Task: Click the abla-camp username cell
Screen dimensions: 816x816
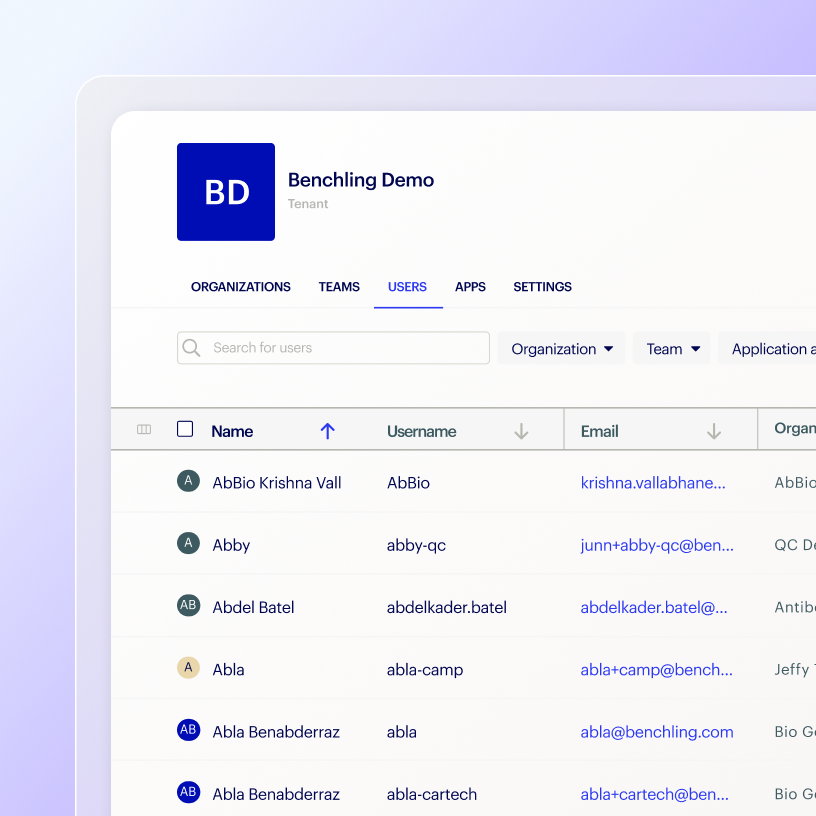Action: 425,670
